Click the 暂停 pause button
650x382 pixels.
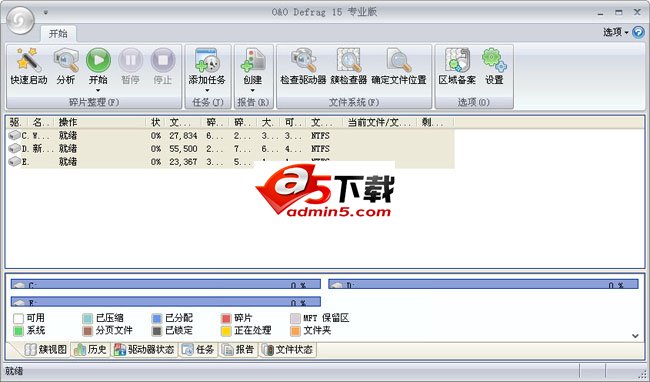click(x=131, y=66)
